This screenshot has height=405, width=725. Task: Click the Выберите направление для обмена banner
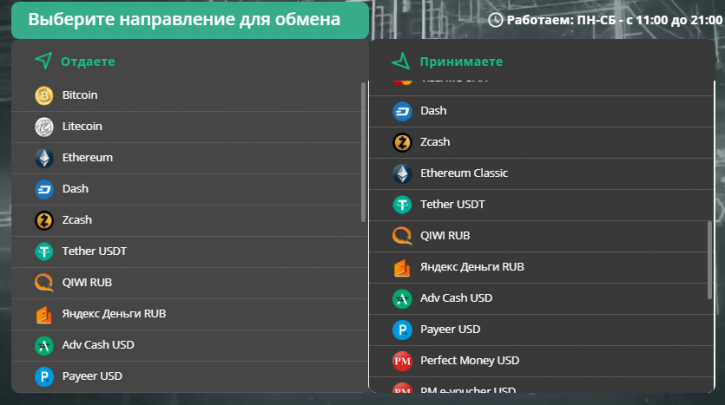(190, 20)
